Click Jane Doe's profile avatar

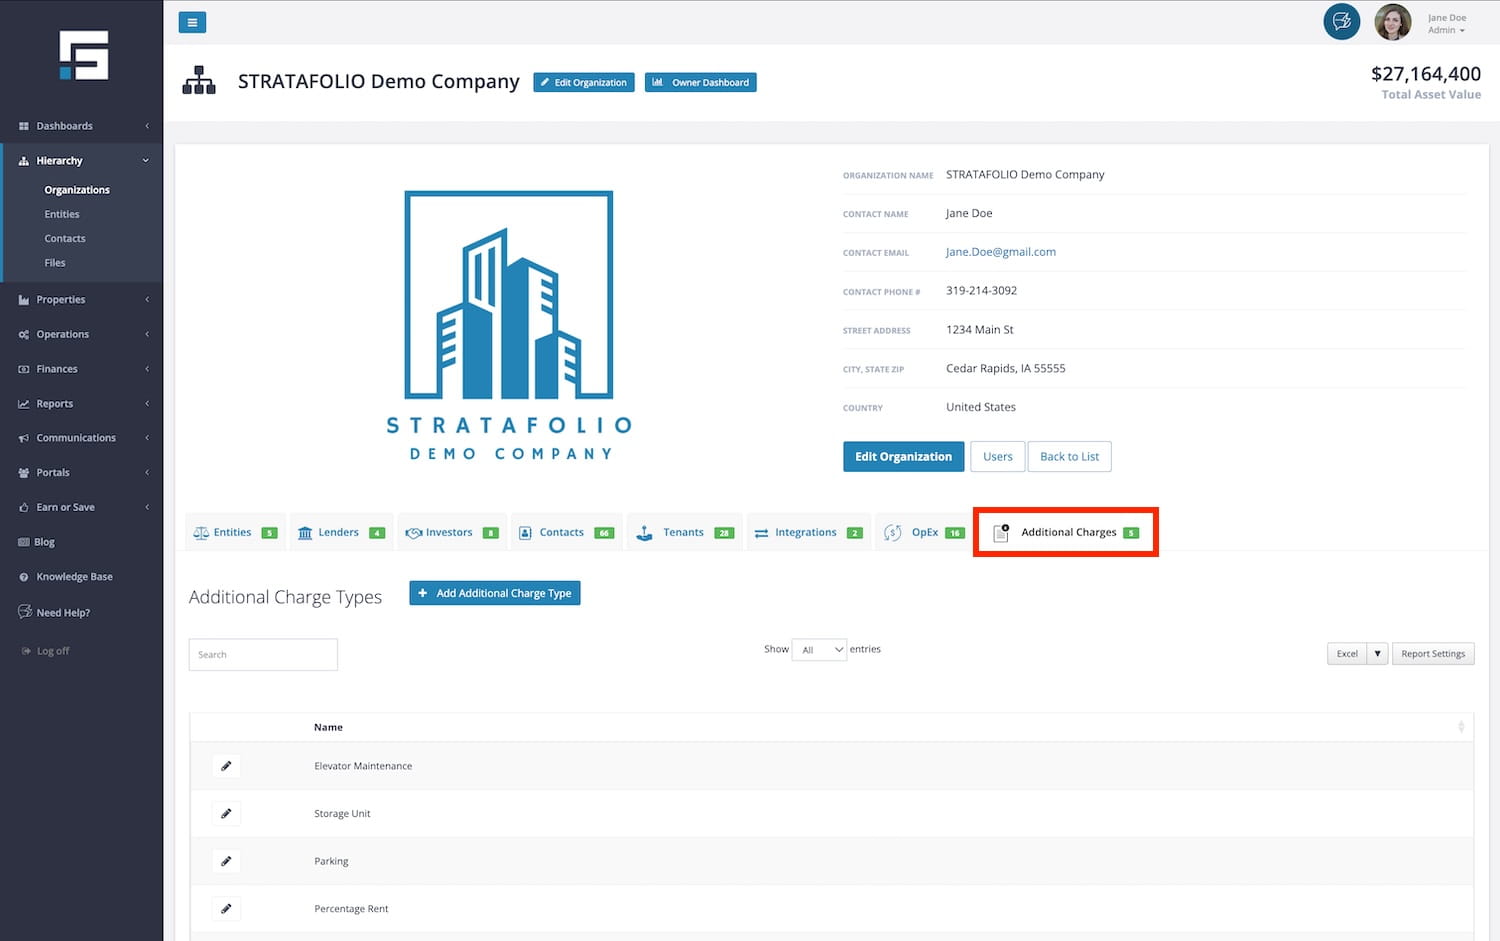pyautogui.click(x=1392, y=22)
